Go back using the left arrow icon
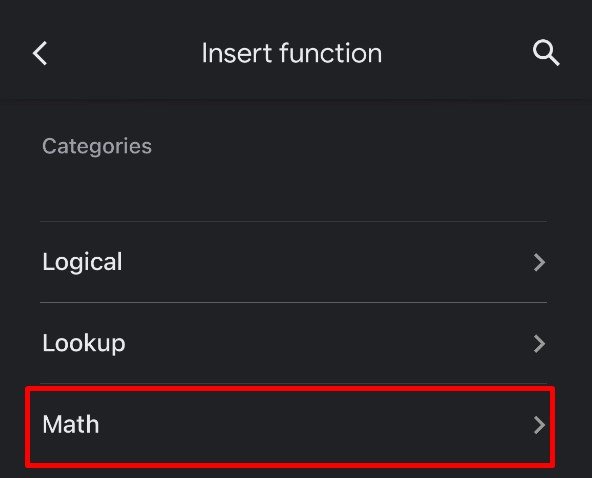Image resolution: width=592 pixels, height=478 pixels. pos(40,53)
